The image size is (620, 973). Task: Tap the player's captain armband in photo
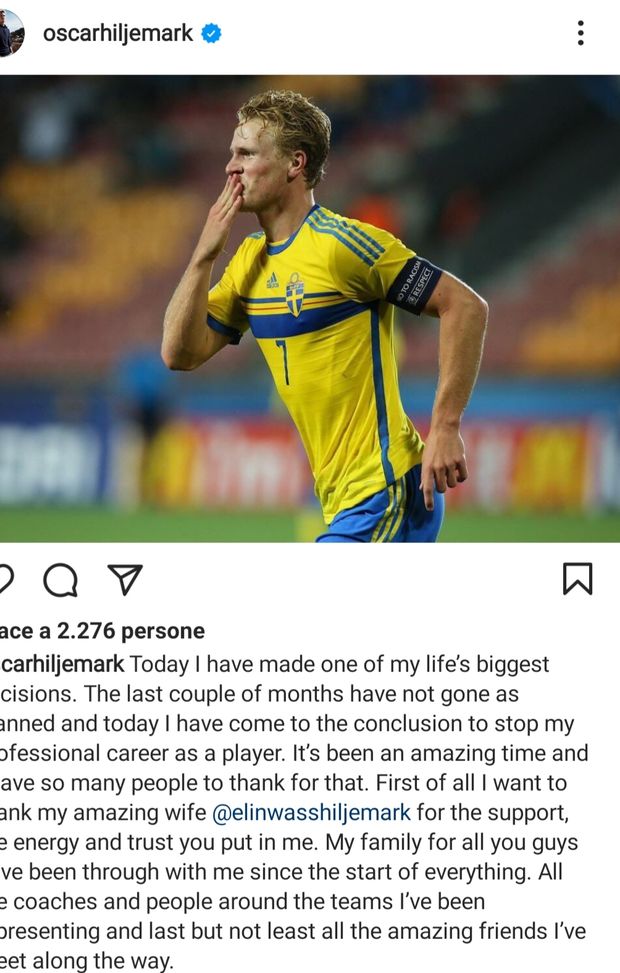tap(413, 284)
